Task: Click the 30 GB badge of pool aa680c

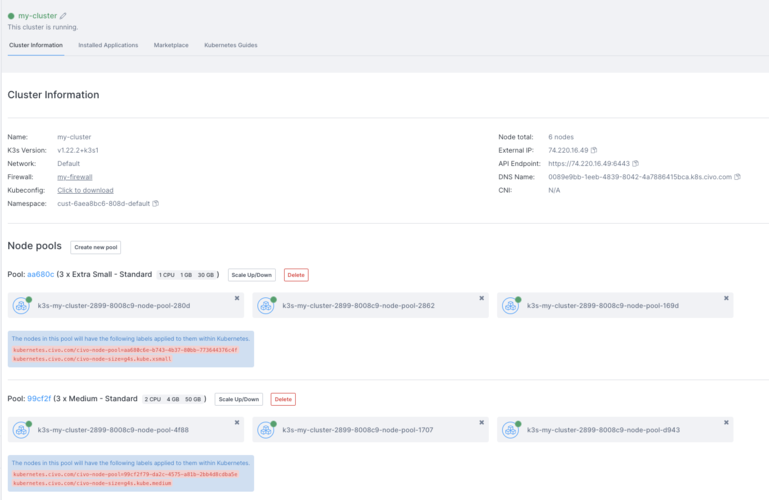Action: (x=206, y=275)
